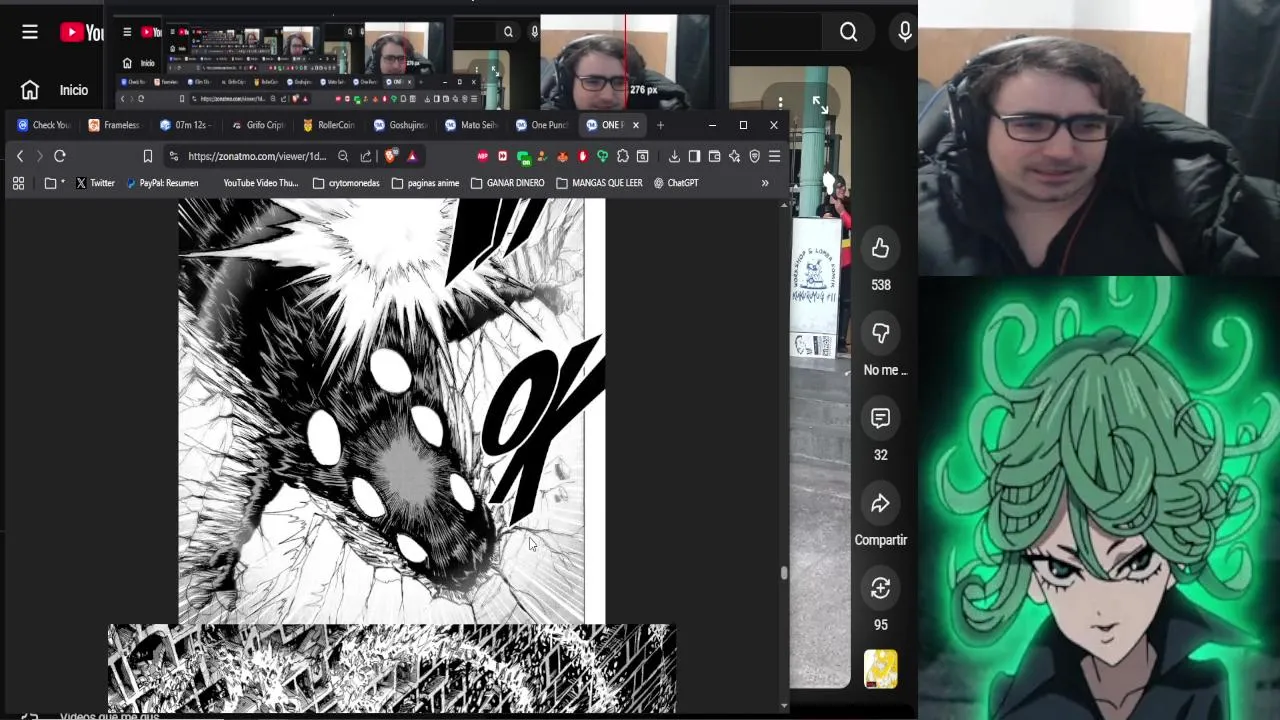The image size is (1280, 720).
Task: Open the extensions puzzle menu
Action: coord(623,156)
